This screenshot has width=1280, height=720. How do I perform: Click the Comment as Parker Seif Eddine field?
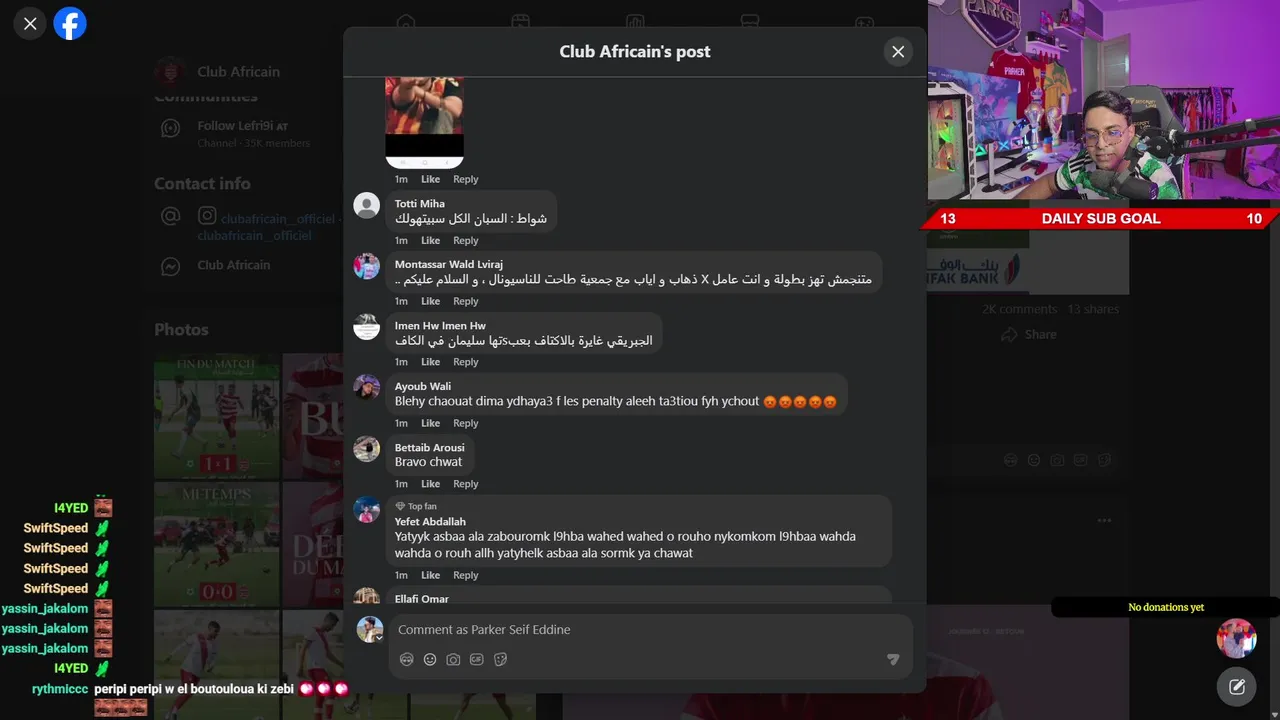click(x=640, y=629)
